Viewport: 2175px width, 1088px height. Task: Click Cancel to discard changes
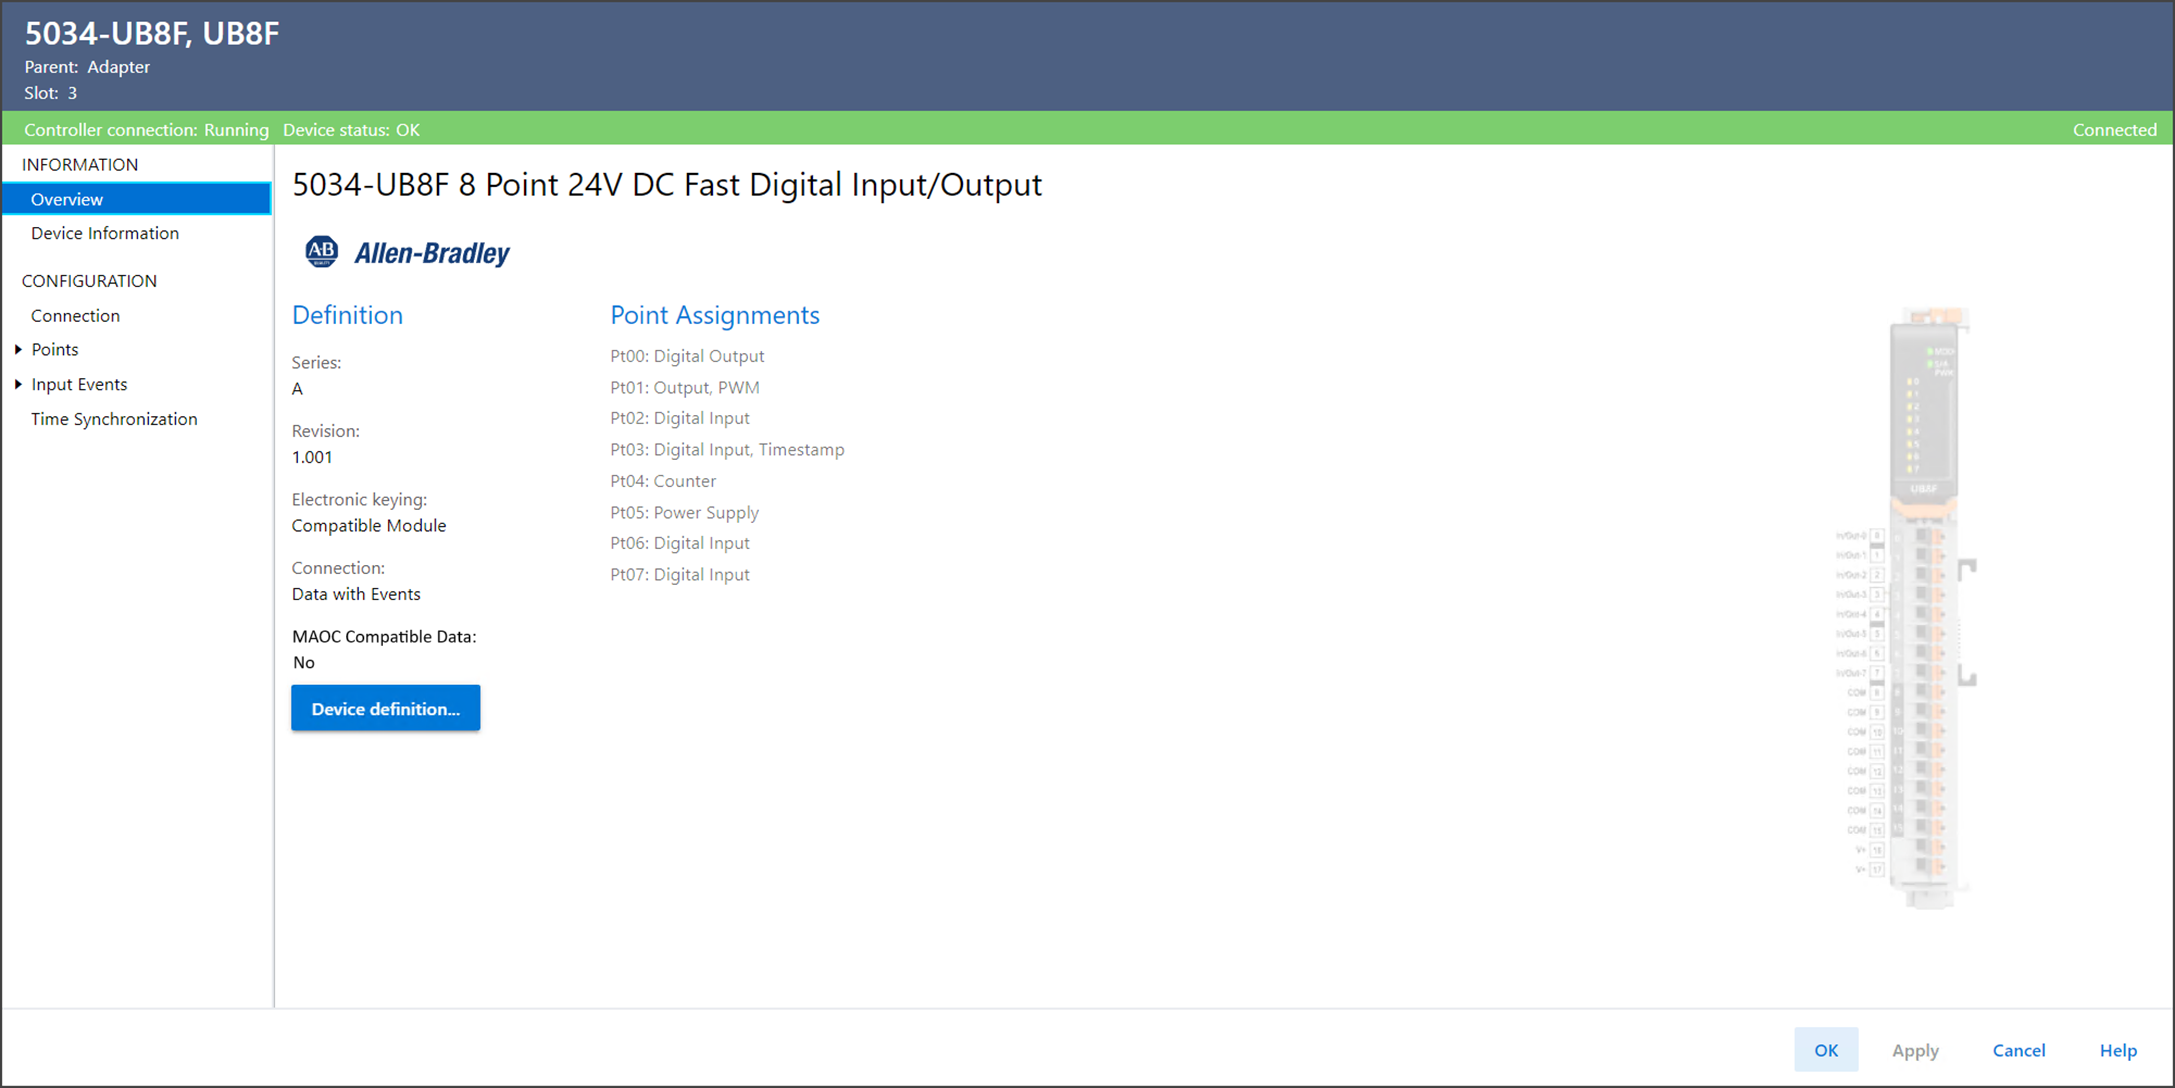(2018, 1050)
